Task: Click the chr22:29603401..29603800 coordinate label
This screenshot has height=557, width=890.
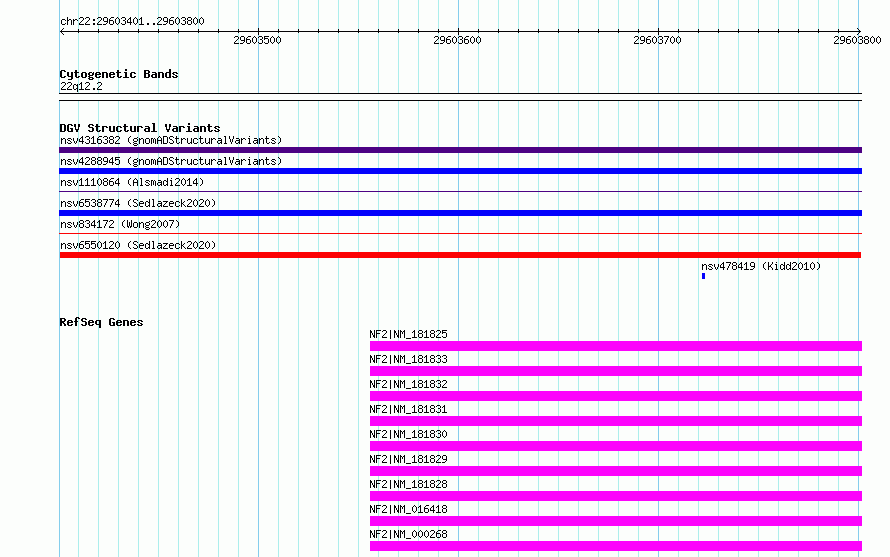Action: [132, 22]
